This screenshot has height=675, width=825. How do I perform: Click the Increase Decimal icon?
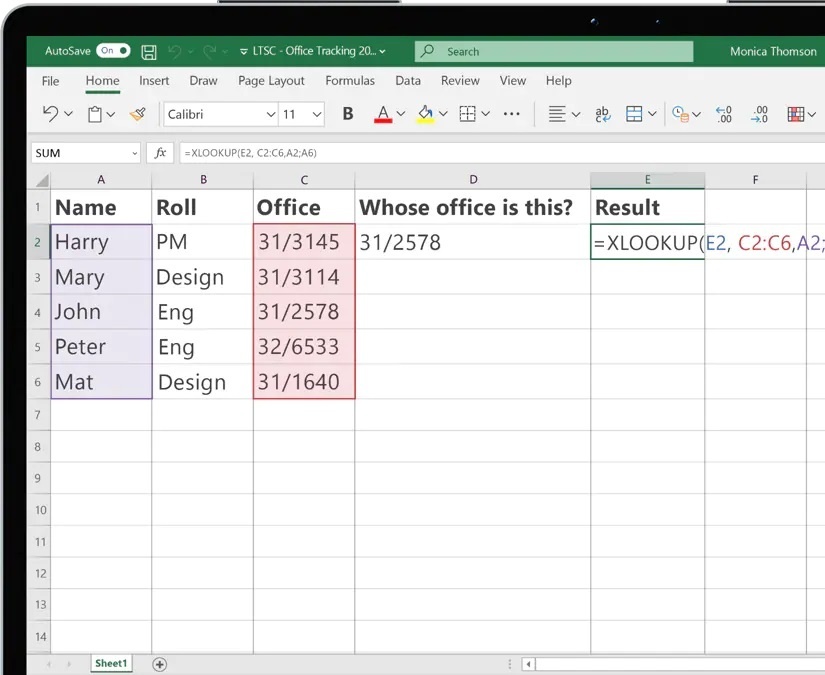tap(723, 113)
